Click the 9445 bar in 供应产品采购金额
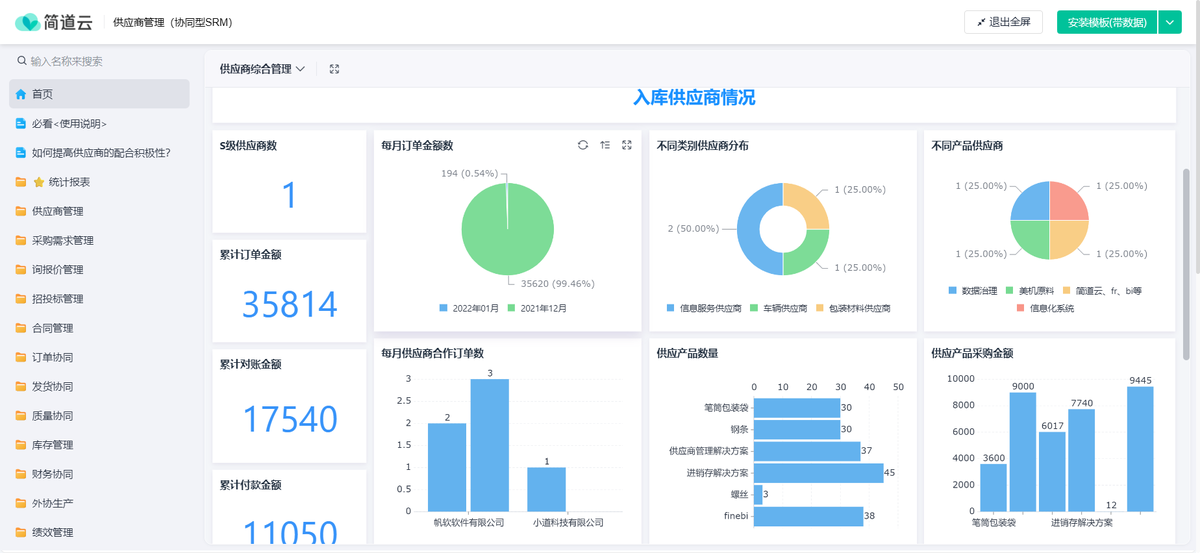 click(1140, 449)
